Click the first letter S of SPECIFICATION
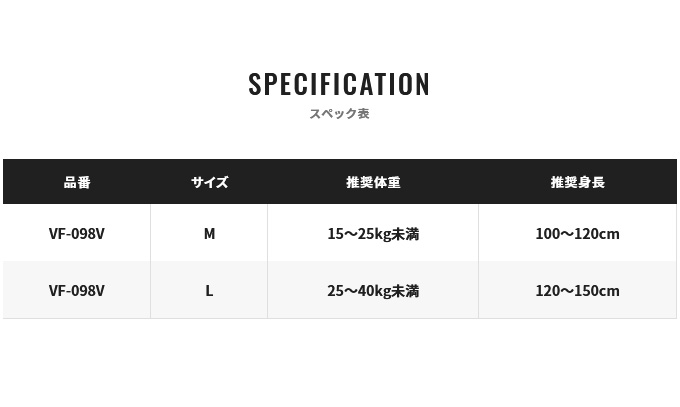680x407 pixels. pyautogui.click(x=255, y=84)
